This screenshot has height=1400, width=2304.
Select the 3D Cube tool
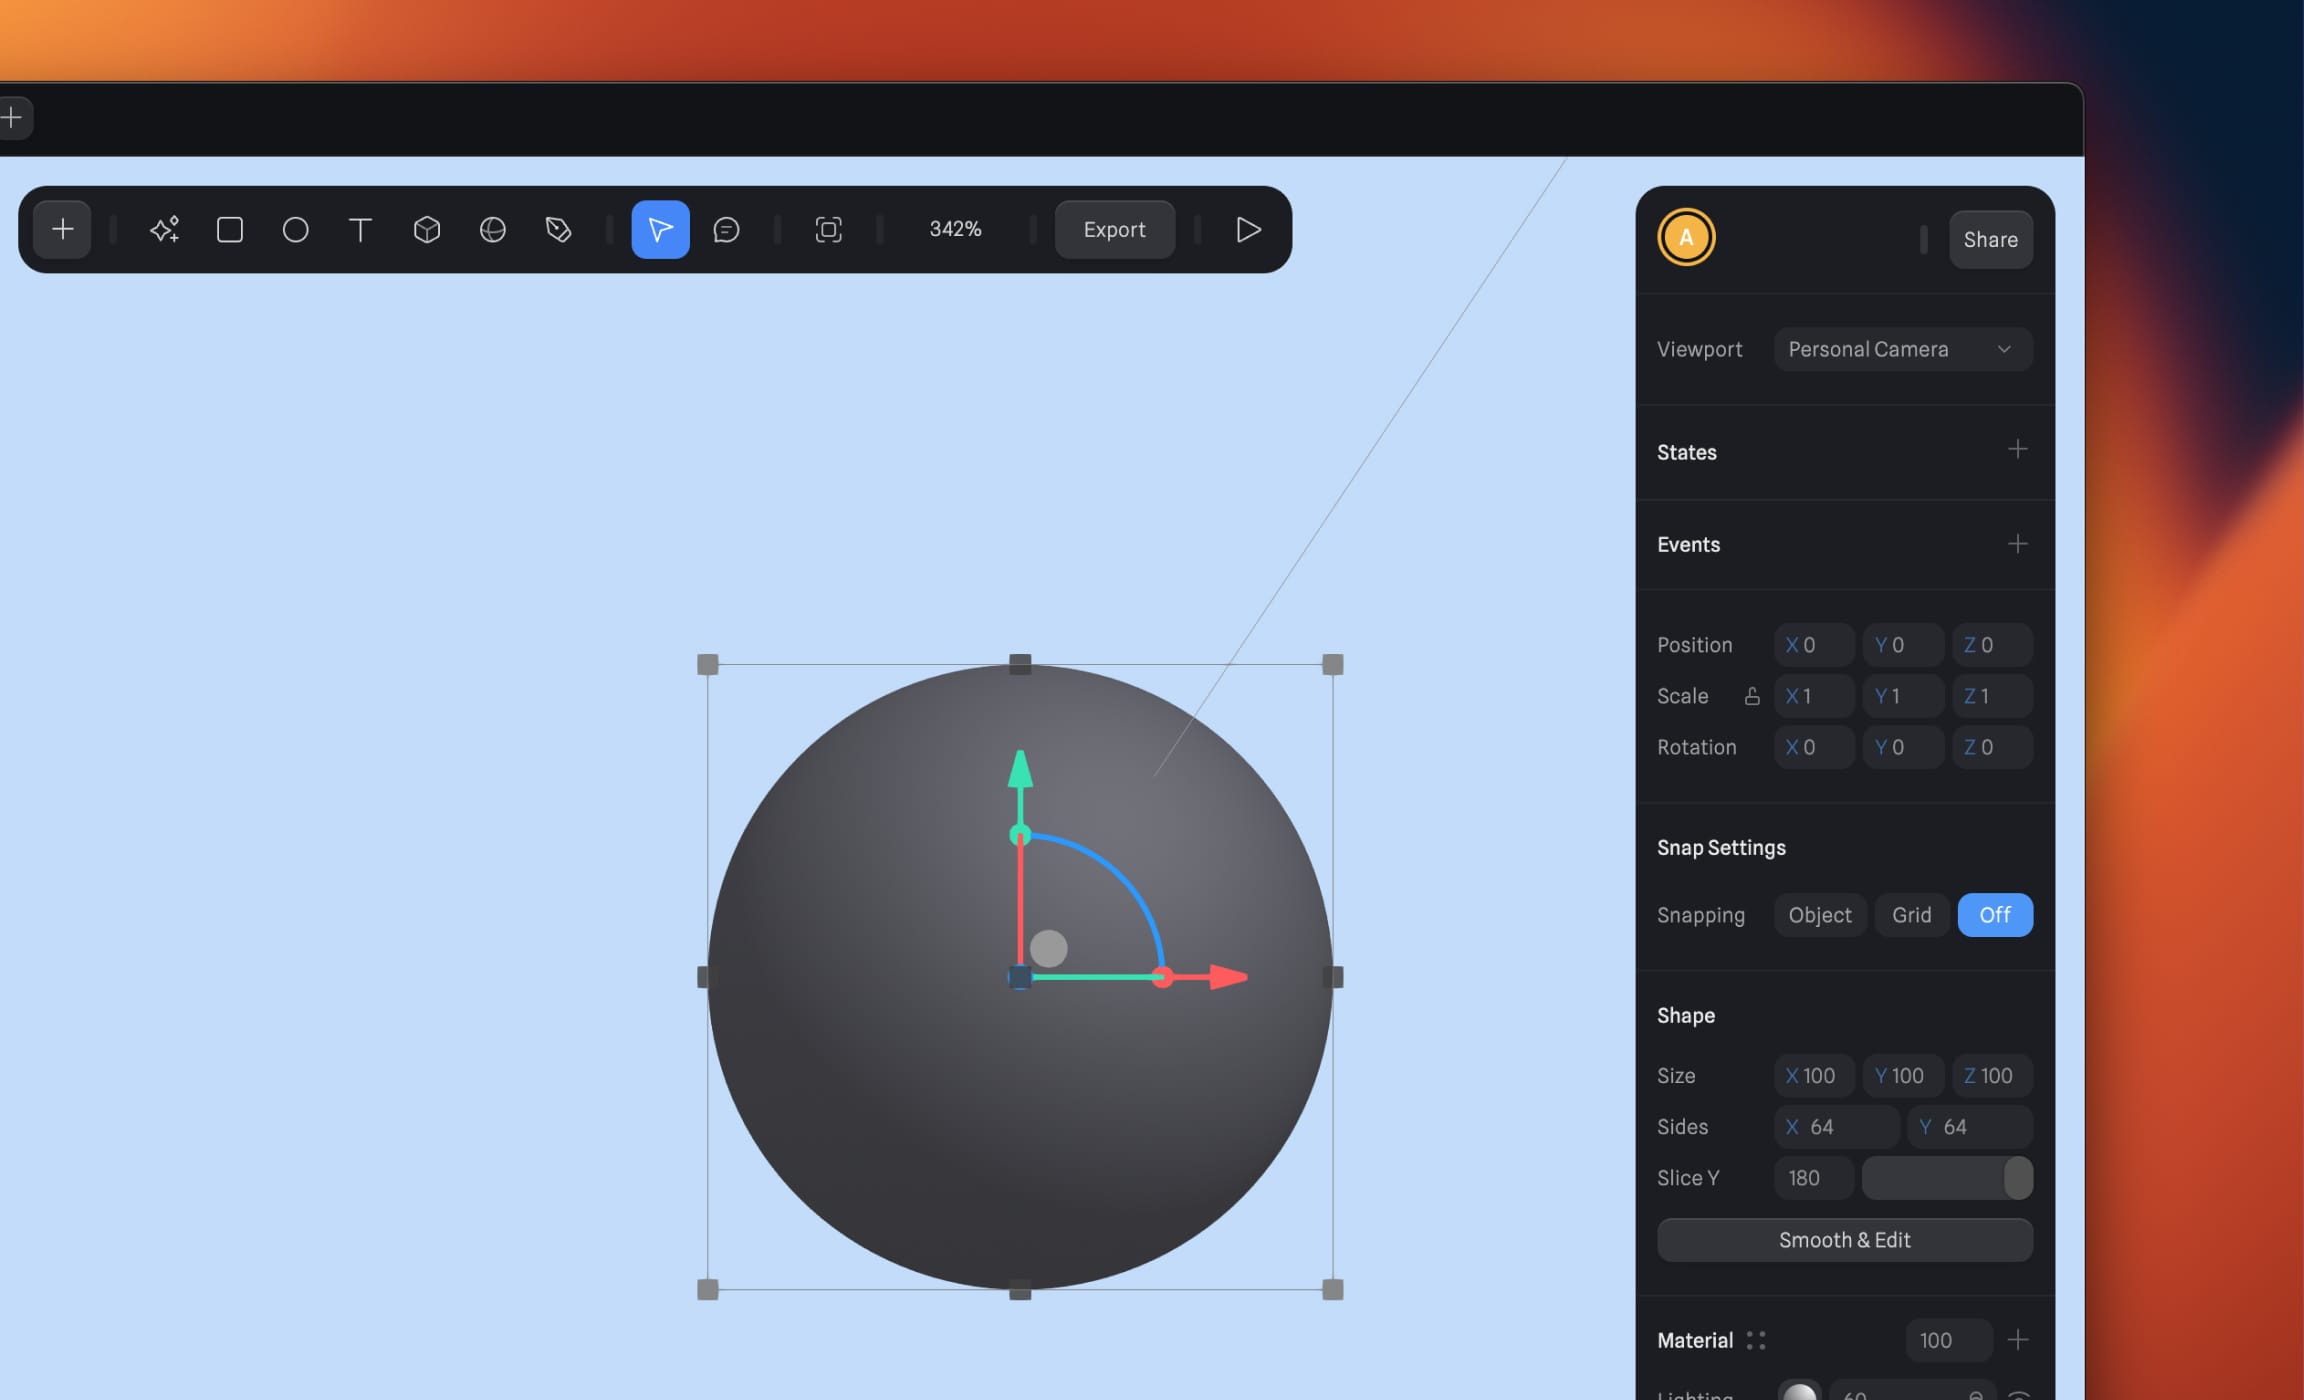427,229
